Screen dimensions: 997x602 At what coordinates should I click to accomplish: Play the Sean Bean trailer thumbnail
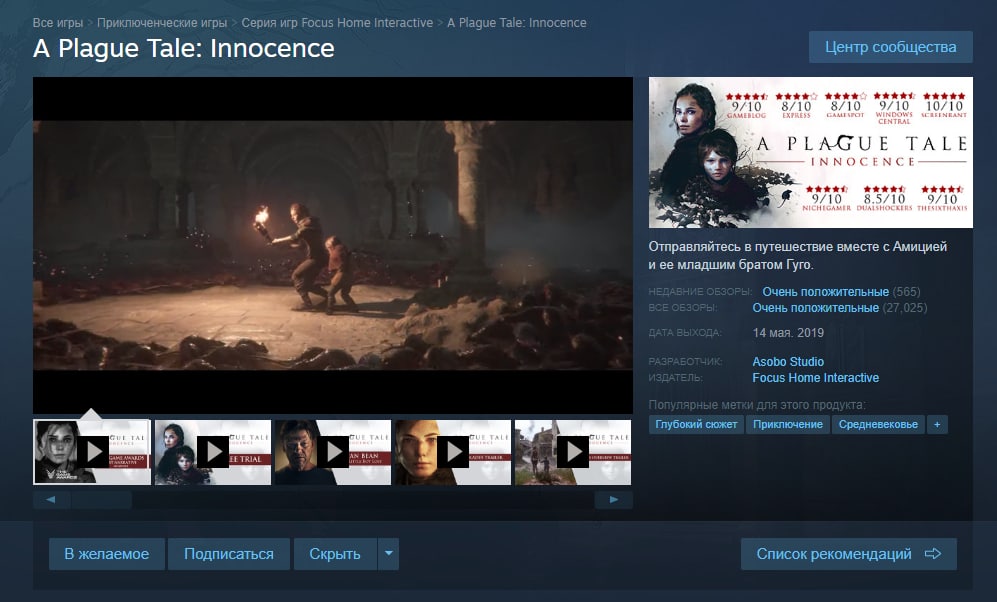point(333,452)
